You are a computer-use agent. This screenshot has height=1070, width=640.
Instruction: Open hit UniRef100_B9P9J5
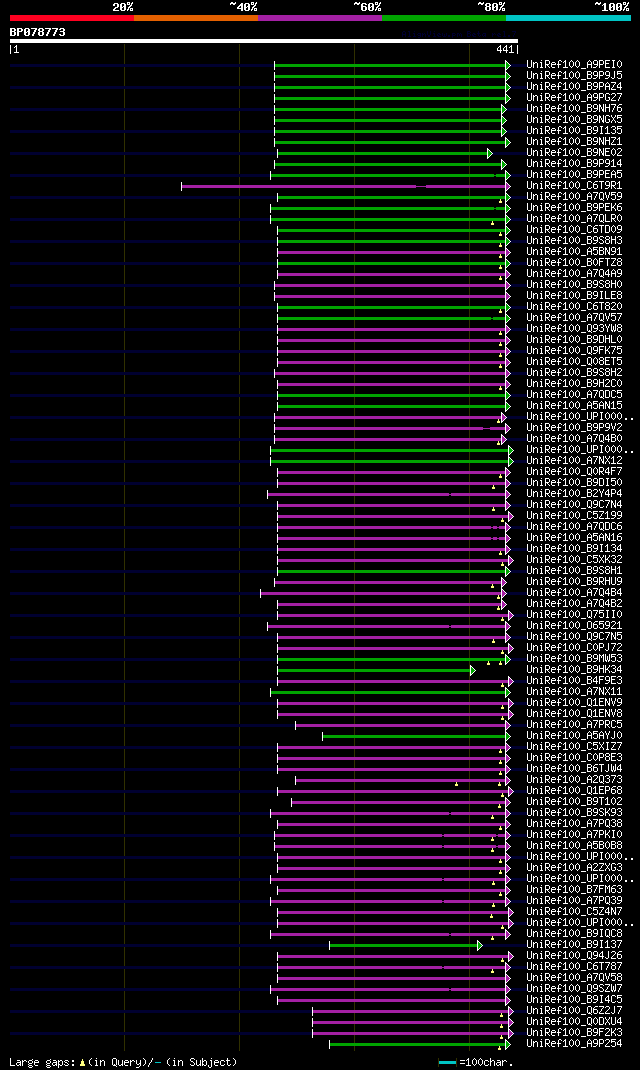574,76
